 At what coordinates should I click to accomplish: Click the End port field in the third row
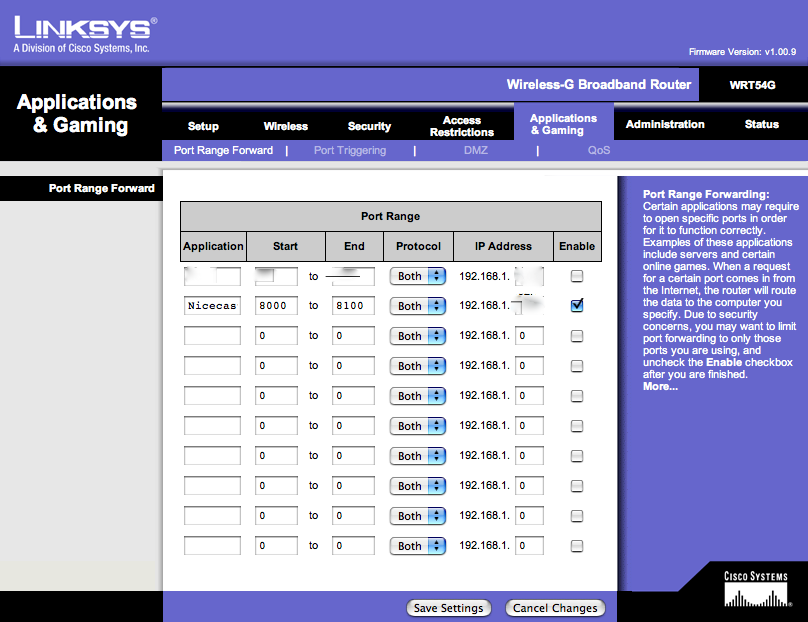pyautogui.click(x=353, y=335)
